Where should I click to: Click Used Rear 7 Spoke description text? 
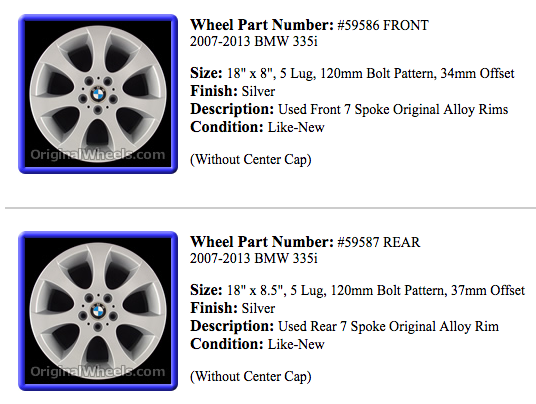[388, 326]
